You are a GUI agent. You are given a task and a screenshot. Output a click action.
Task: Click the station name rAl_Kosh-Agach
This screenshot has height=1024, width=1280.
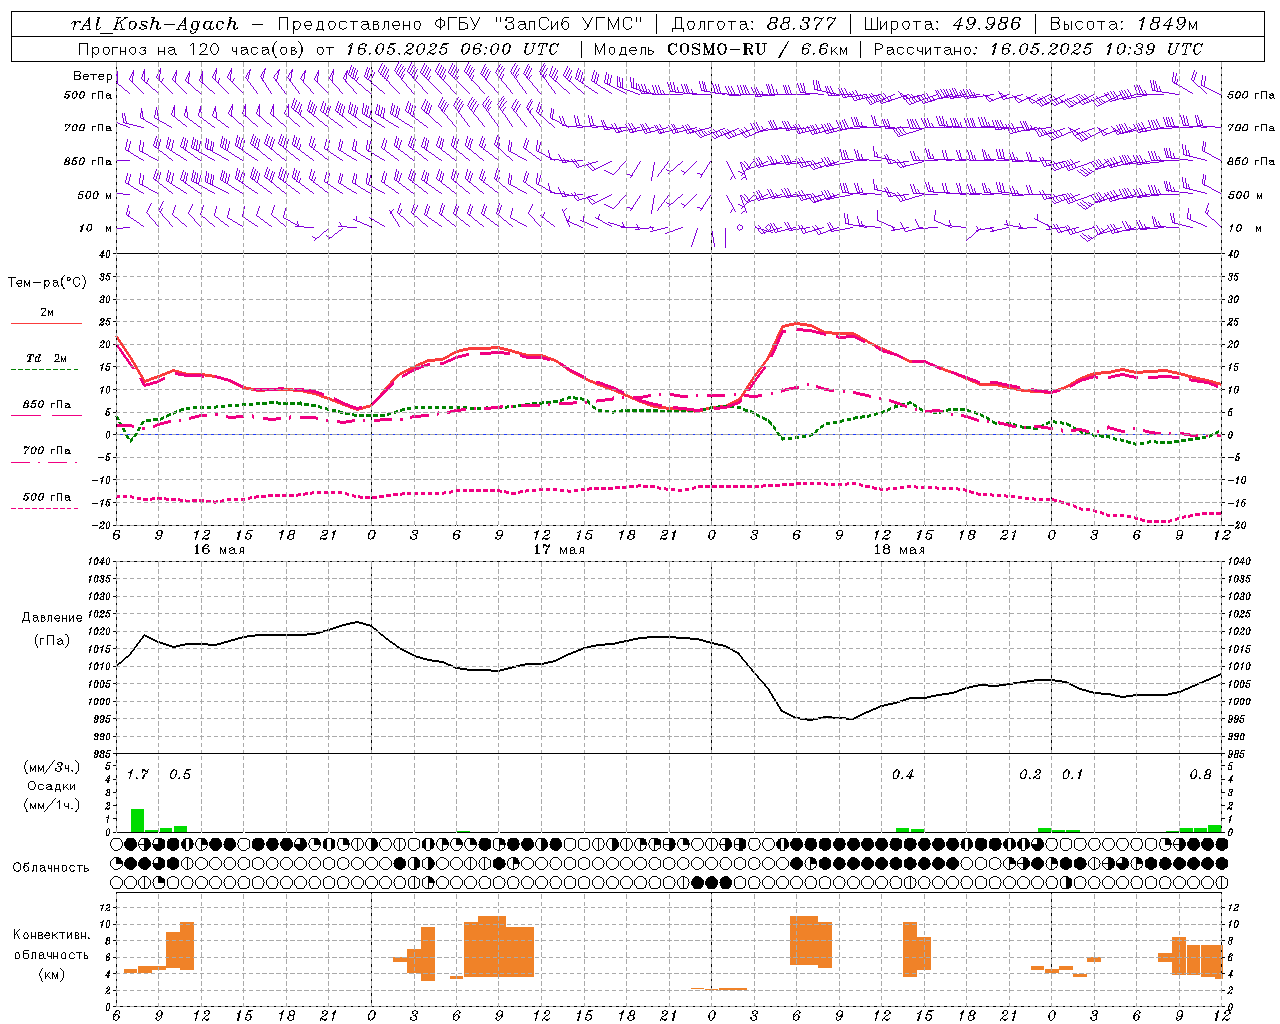155,24
